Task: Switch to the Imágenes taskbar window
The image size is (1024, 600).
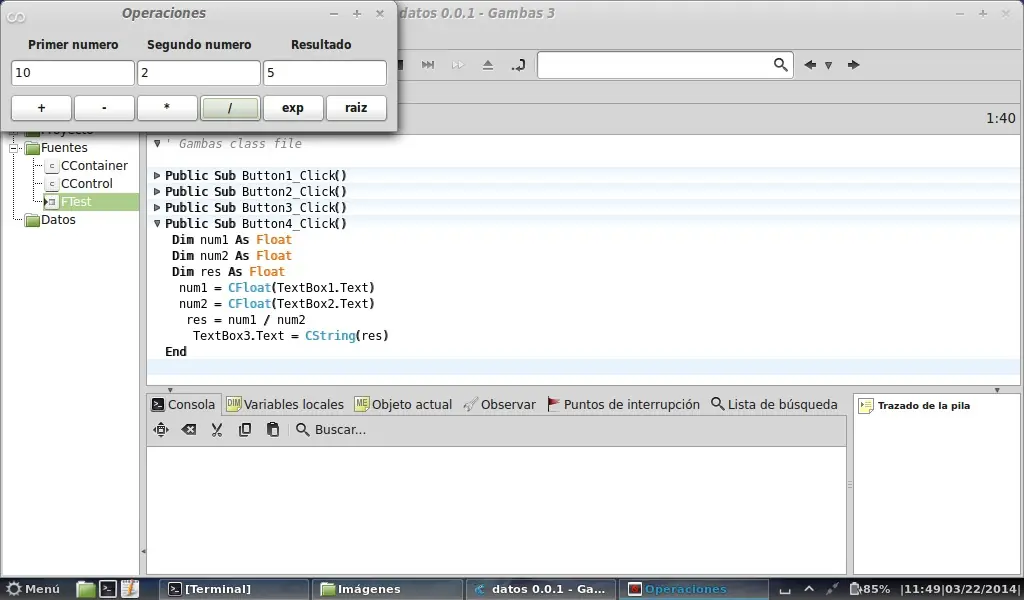Action: coord(387,589)
